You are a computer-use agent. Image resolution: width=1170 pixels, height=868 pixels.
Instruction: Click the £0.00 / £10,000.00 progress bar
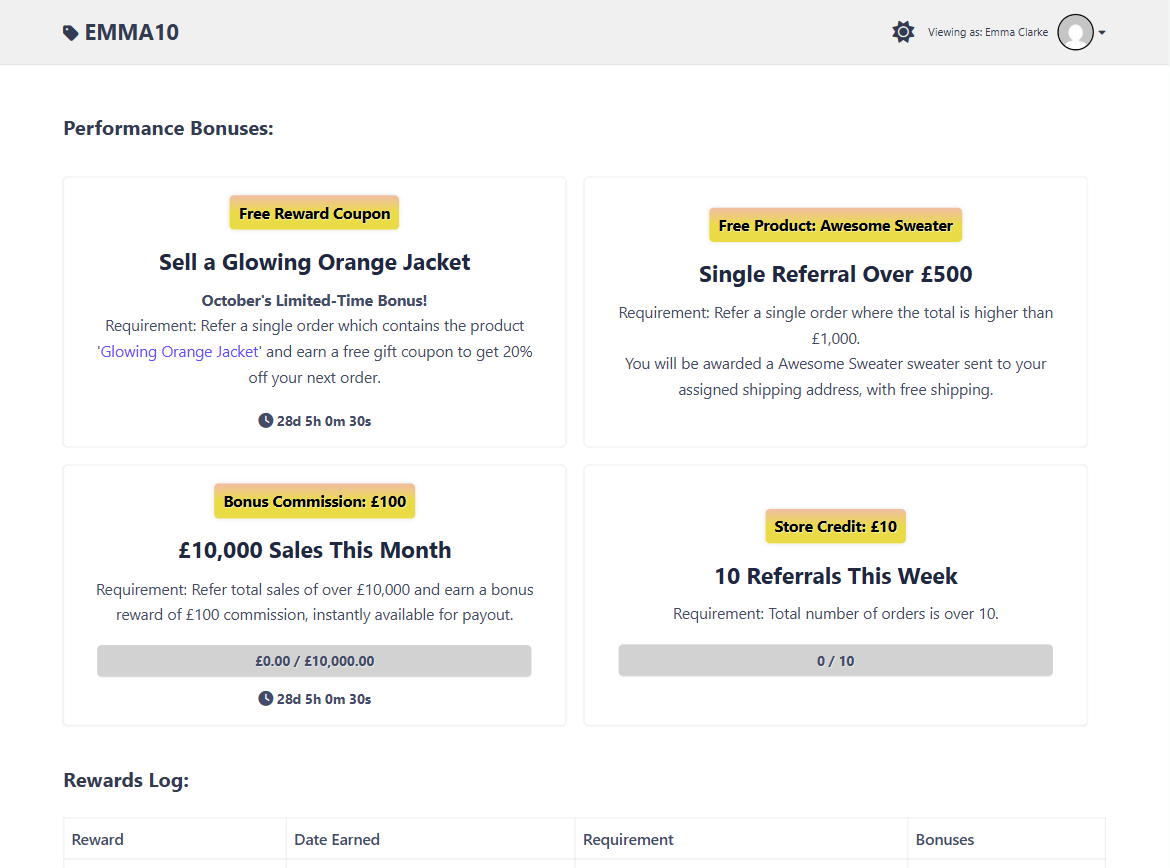314,661
